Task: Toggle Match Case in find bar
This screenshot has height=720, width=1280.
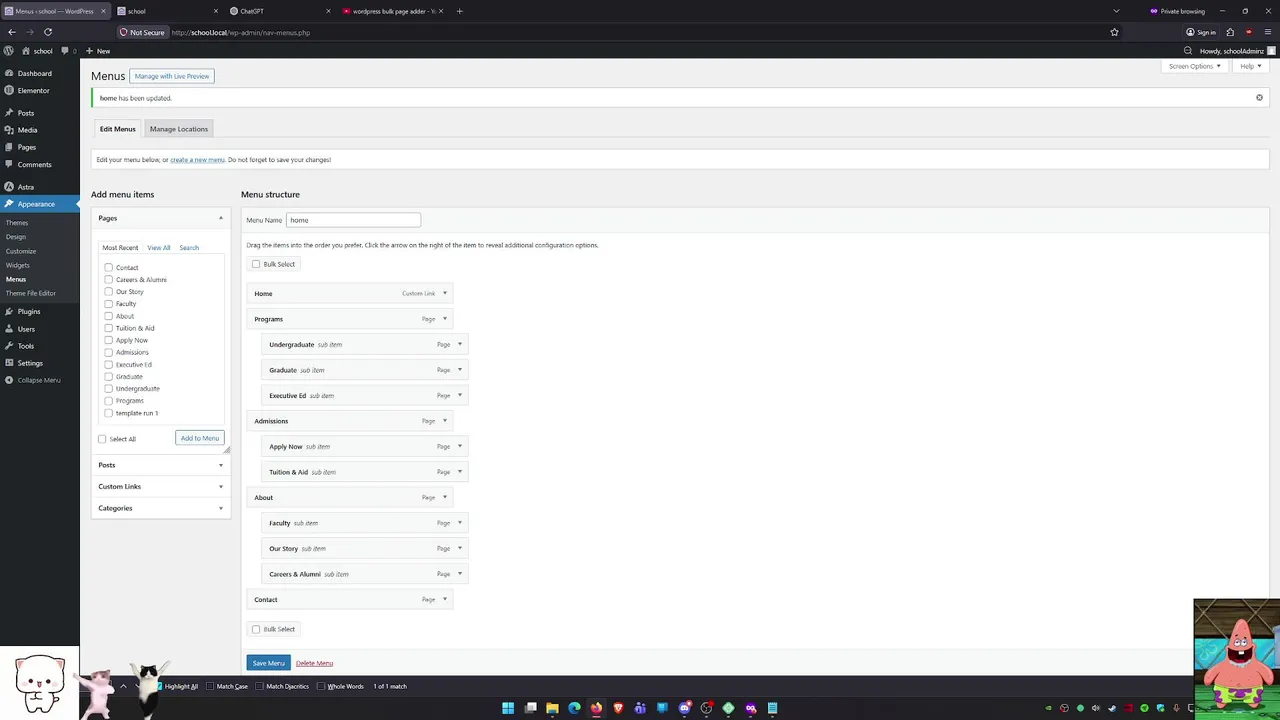Action: coord(210,686)
